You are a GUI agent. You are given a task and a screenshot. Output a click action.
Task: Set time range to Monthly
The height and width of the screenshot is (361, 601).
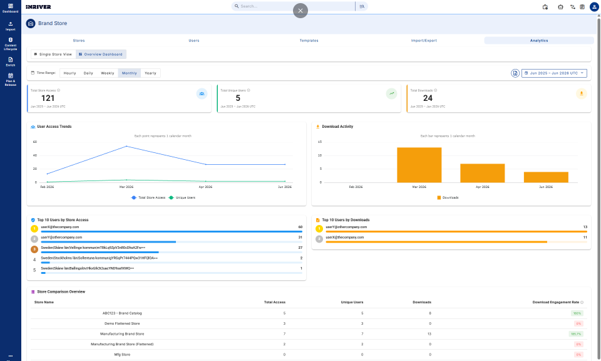[129, 73]
